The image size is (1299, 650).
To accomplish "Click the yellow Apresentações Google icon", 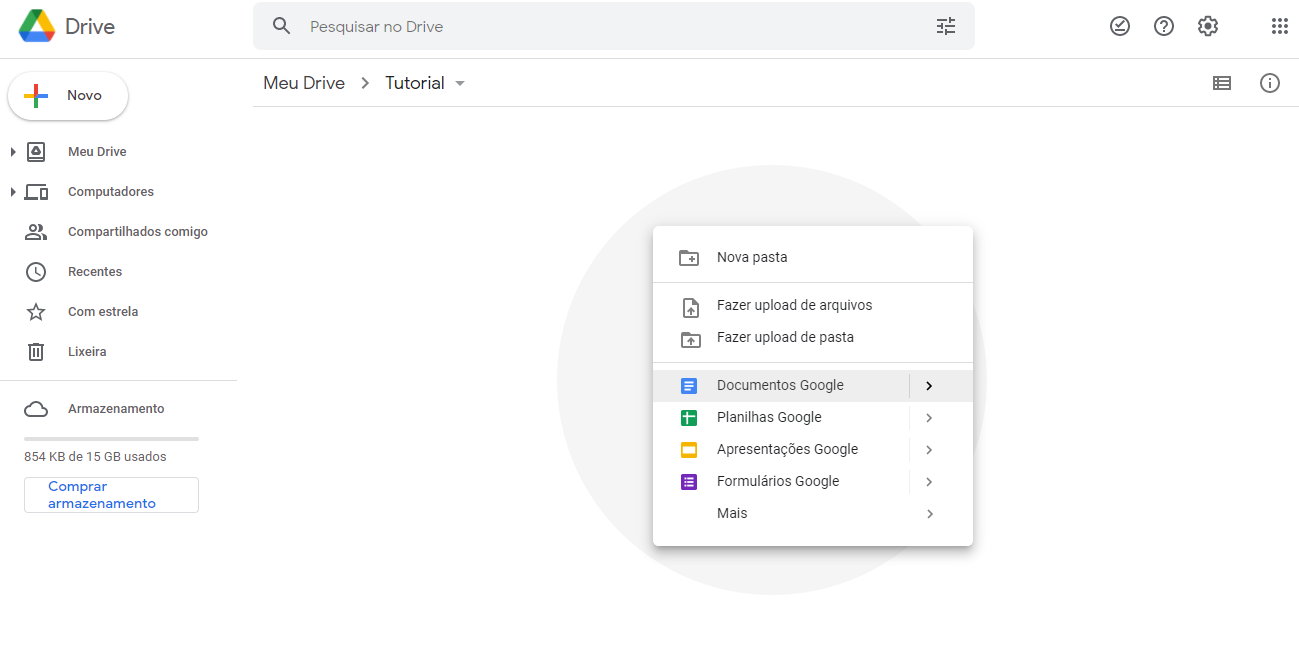I will coord(689,449).
